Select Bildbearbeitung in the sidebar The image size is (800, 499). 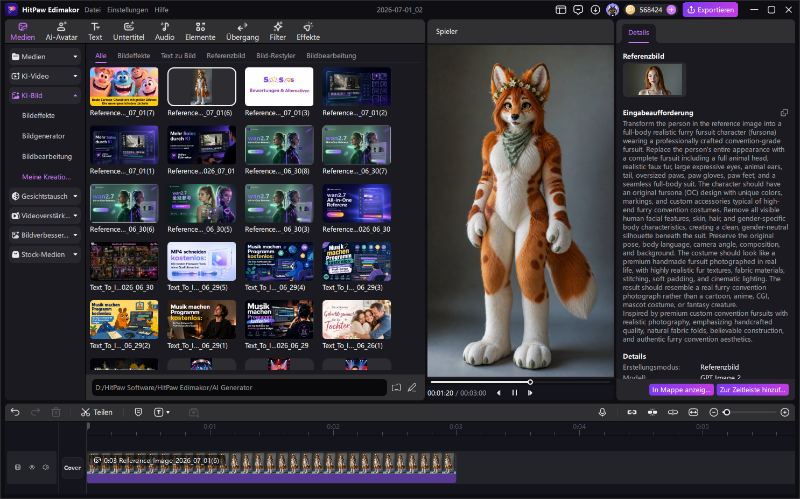click(47, 156)
